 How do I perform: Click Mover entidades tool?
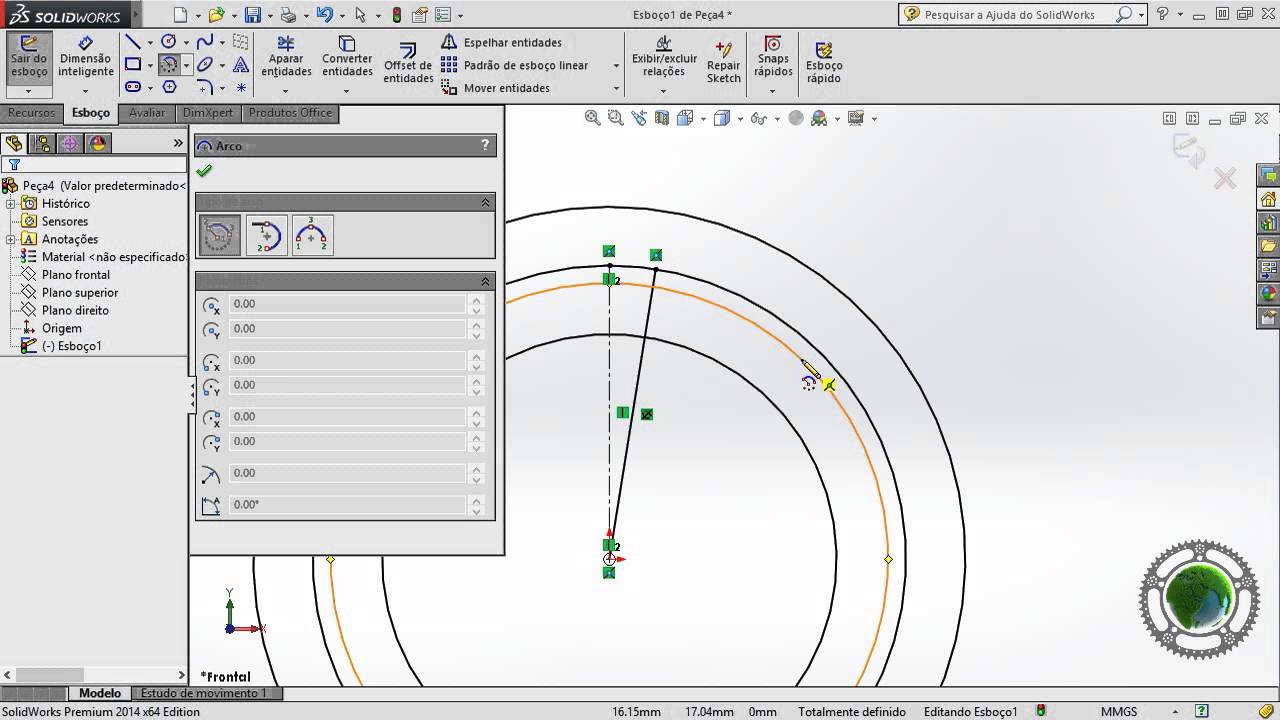496,88
